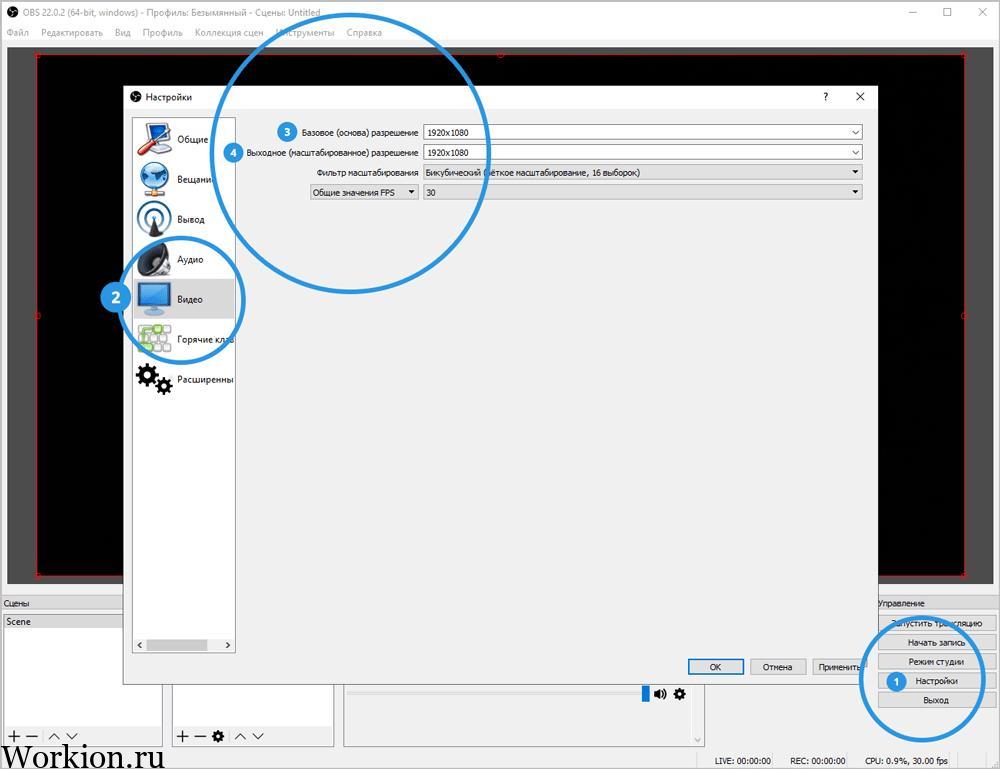Viewport: 1000px width, 769px height.
Task: Expand the output scaled resolution dropdown
Action: (x=855, y=152)
